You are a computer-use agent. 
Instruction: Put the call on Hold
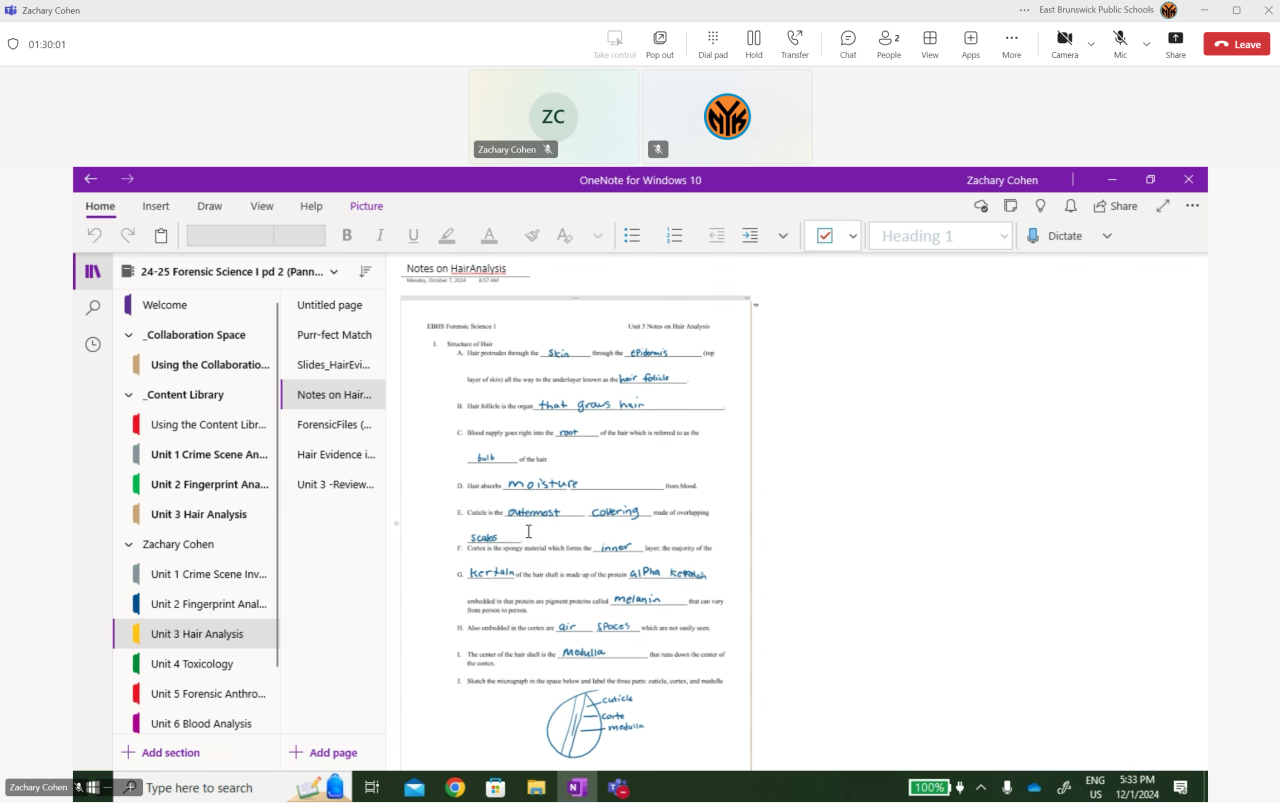pos(754,44)
